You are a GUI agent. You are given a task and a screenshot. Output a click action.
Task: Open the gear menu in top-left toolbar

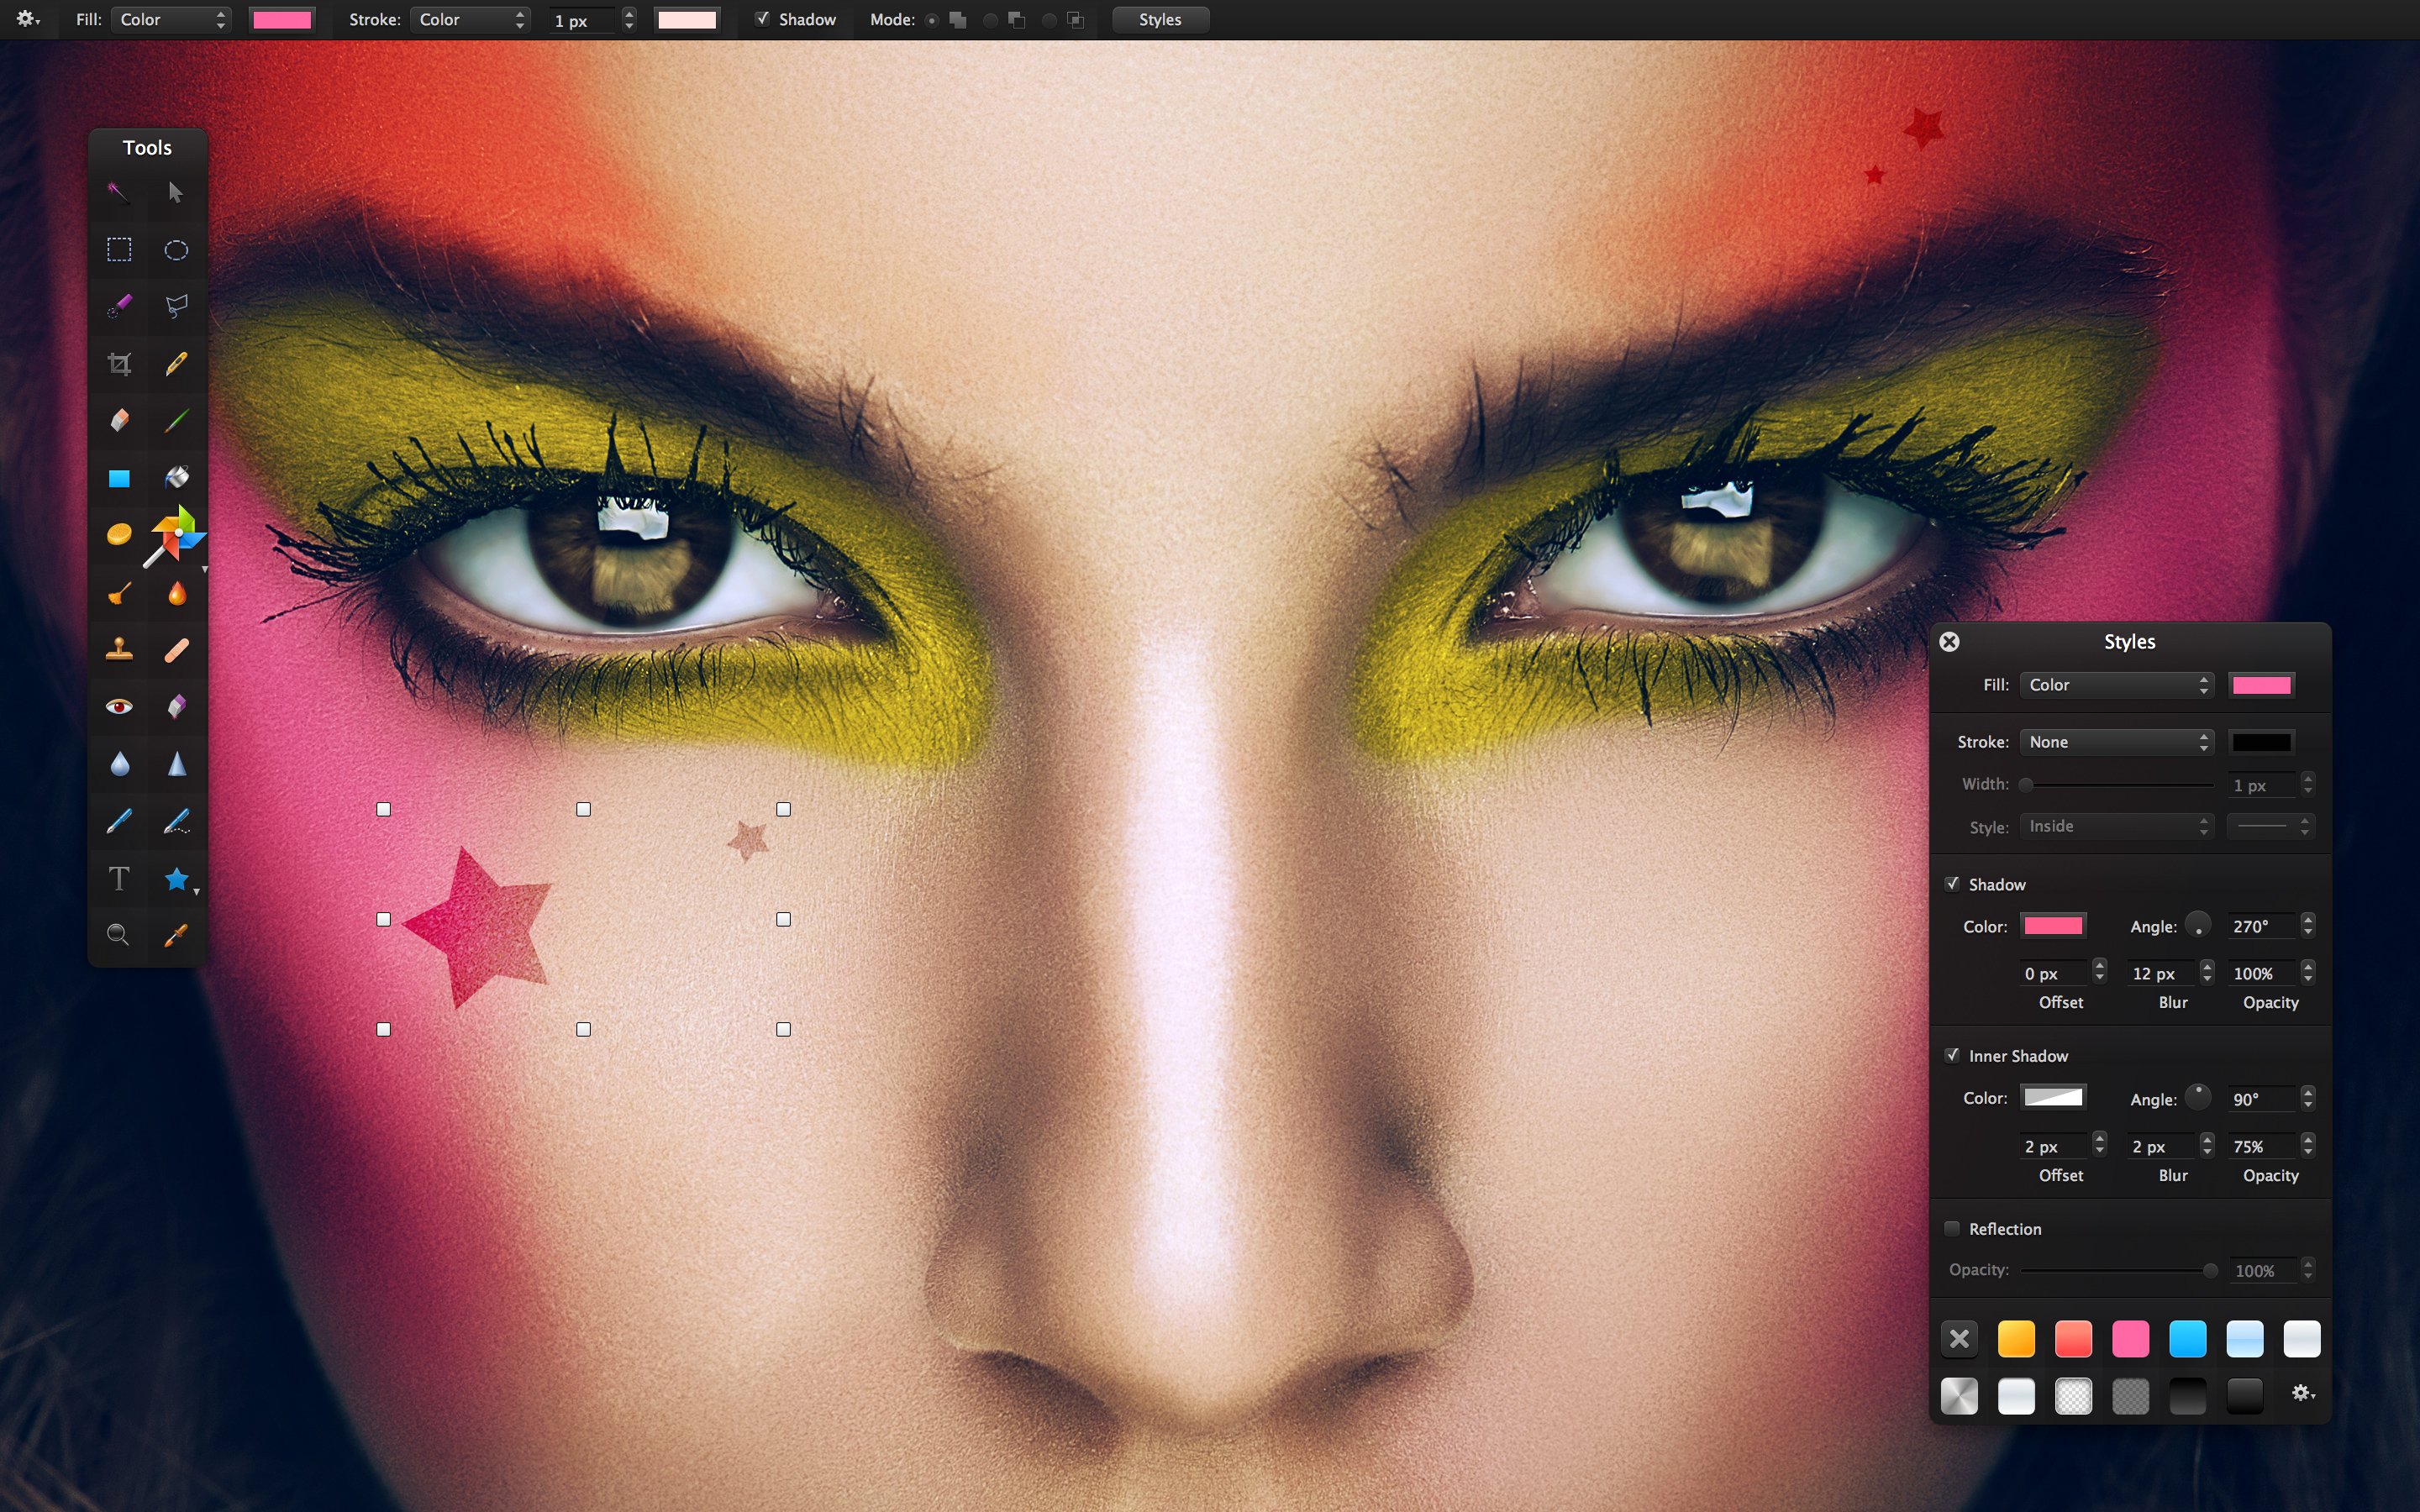28,20
